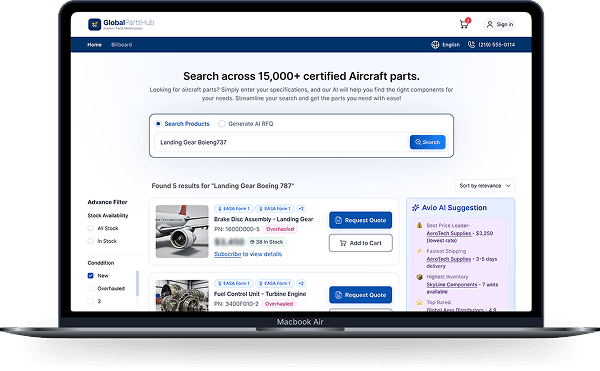Click the Condition filter list scrollbar

(137, 283)
